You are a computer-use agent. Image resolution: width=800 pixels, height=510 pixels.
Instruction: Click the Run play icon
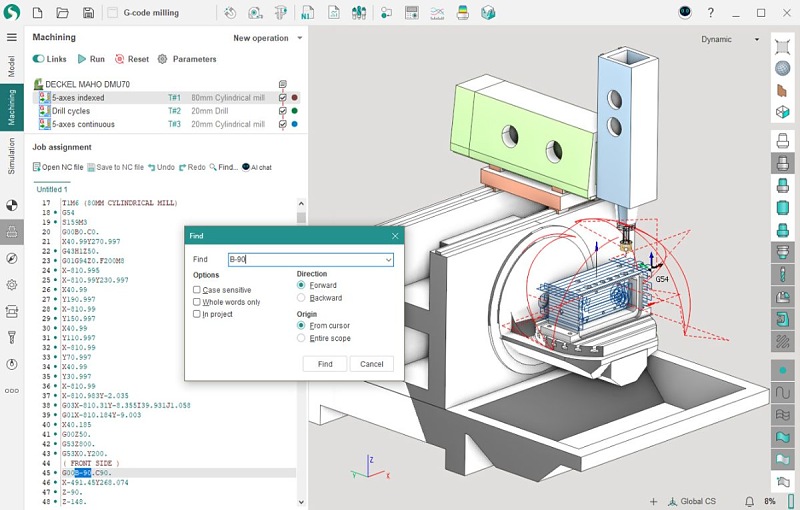click(x=83, y=59)
